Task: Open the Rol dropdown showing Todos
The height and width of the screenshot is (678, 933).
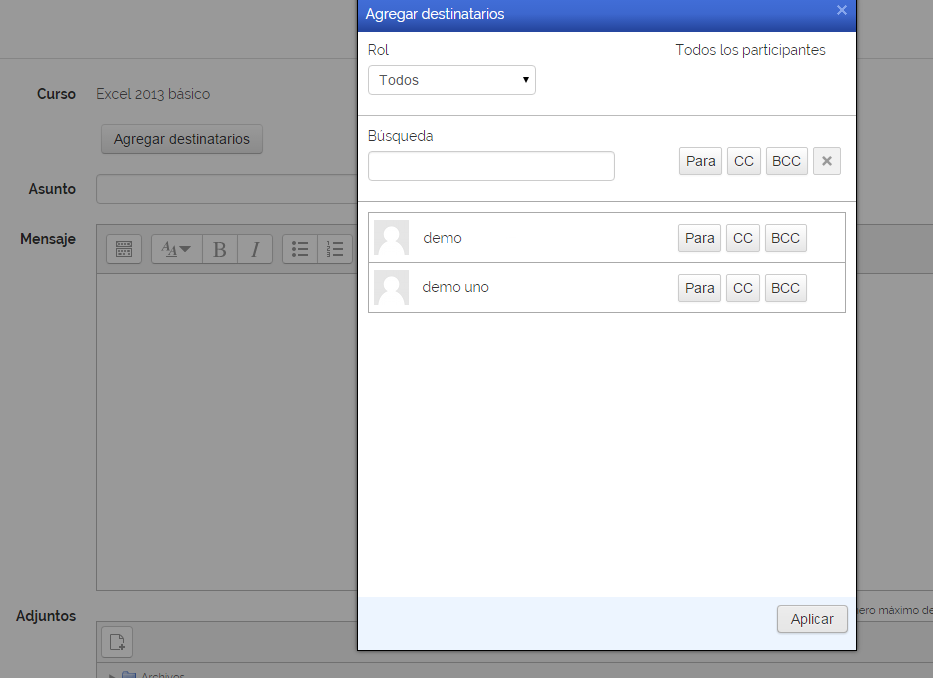Action: [x=452, y=80]
